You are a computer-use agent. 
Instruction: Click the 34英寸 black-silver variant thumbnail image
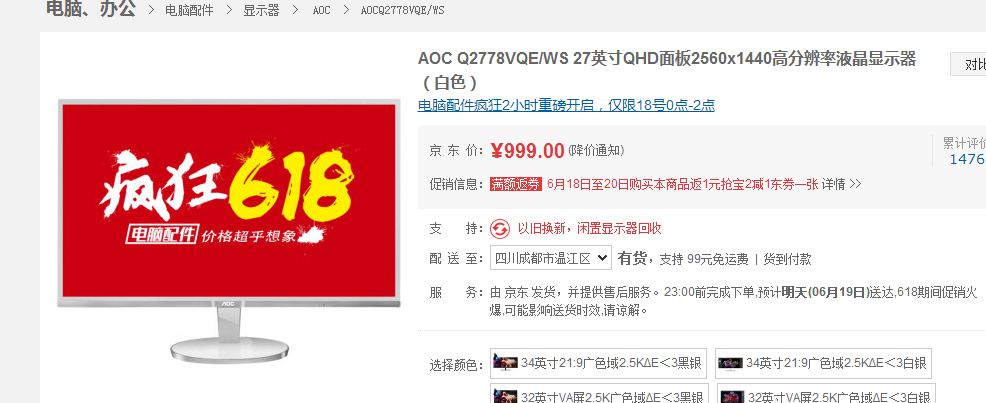[506, 363]
